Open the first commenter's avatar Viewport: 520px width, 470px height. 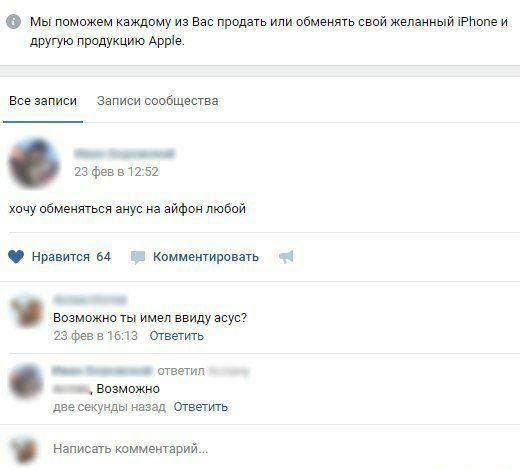pos(27,312)
